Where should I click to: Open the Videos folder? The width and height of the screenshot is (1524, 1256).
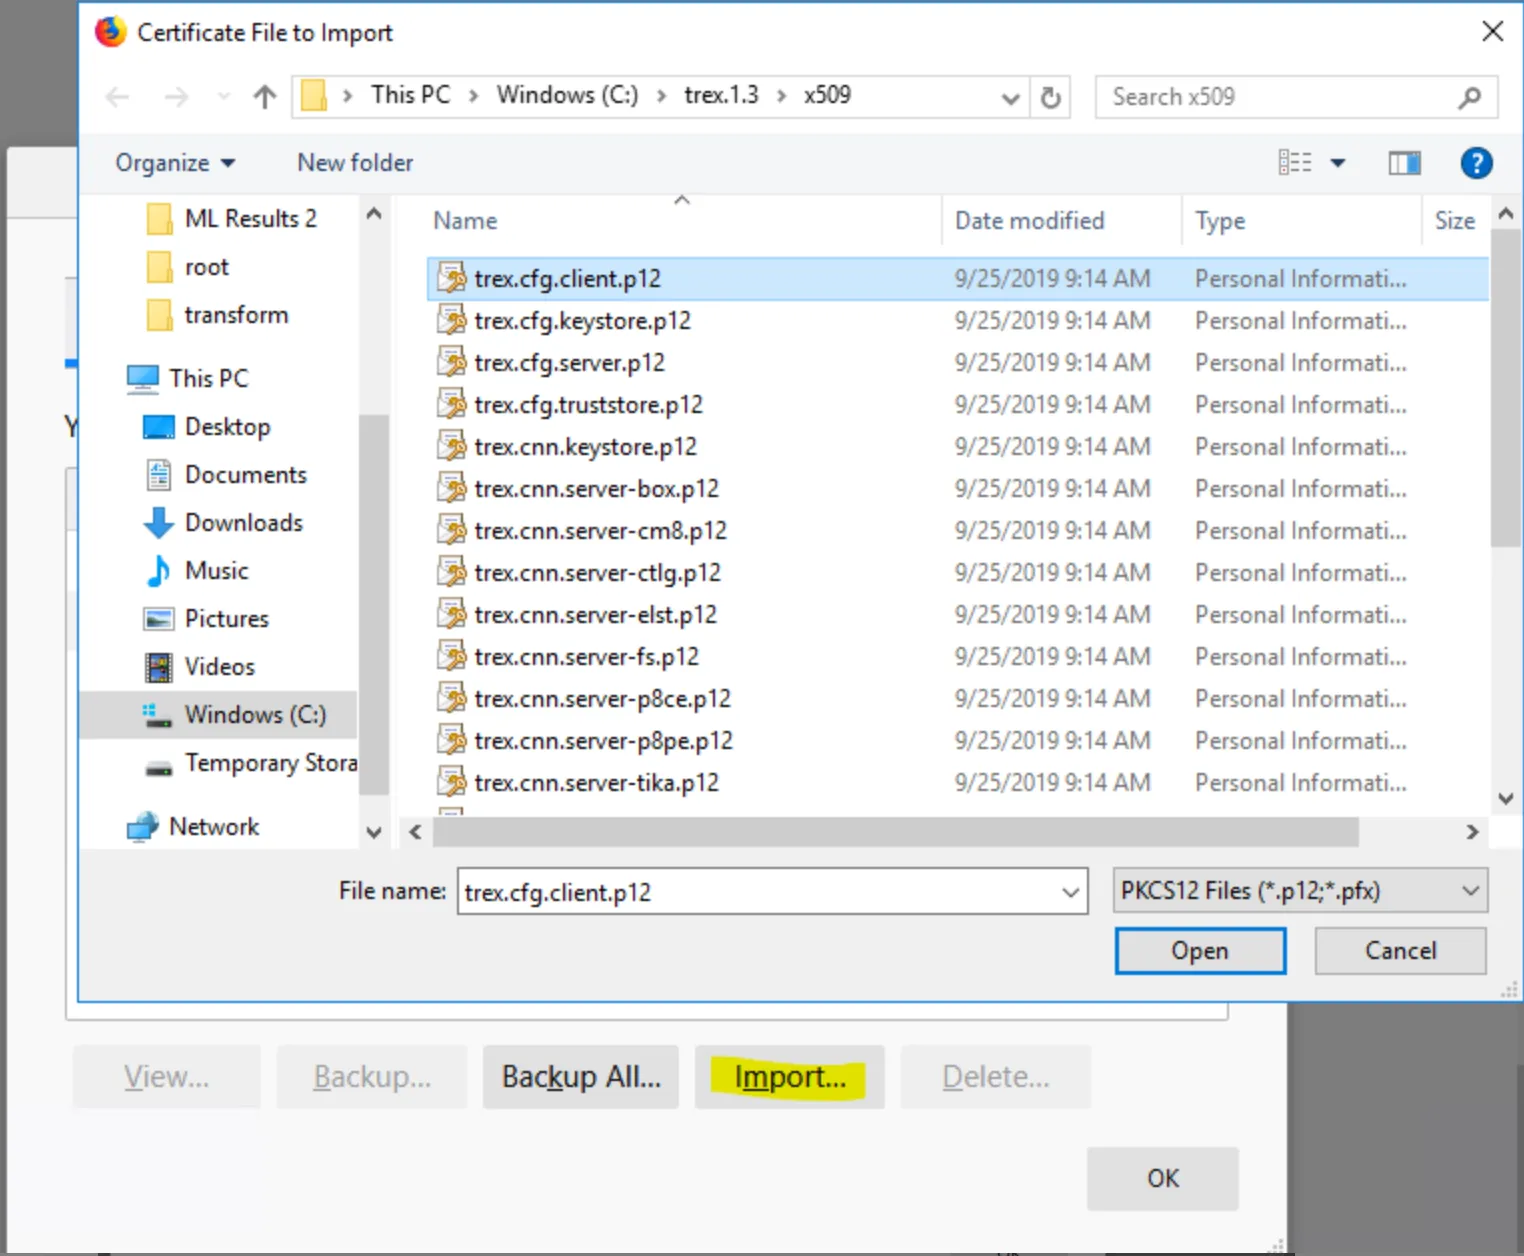[219, 667]
